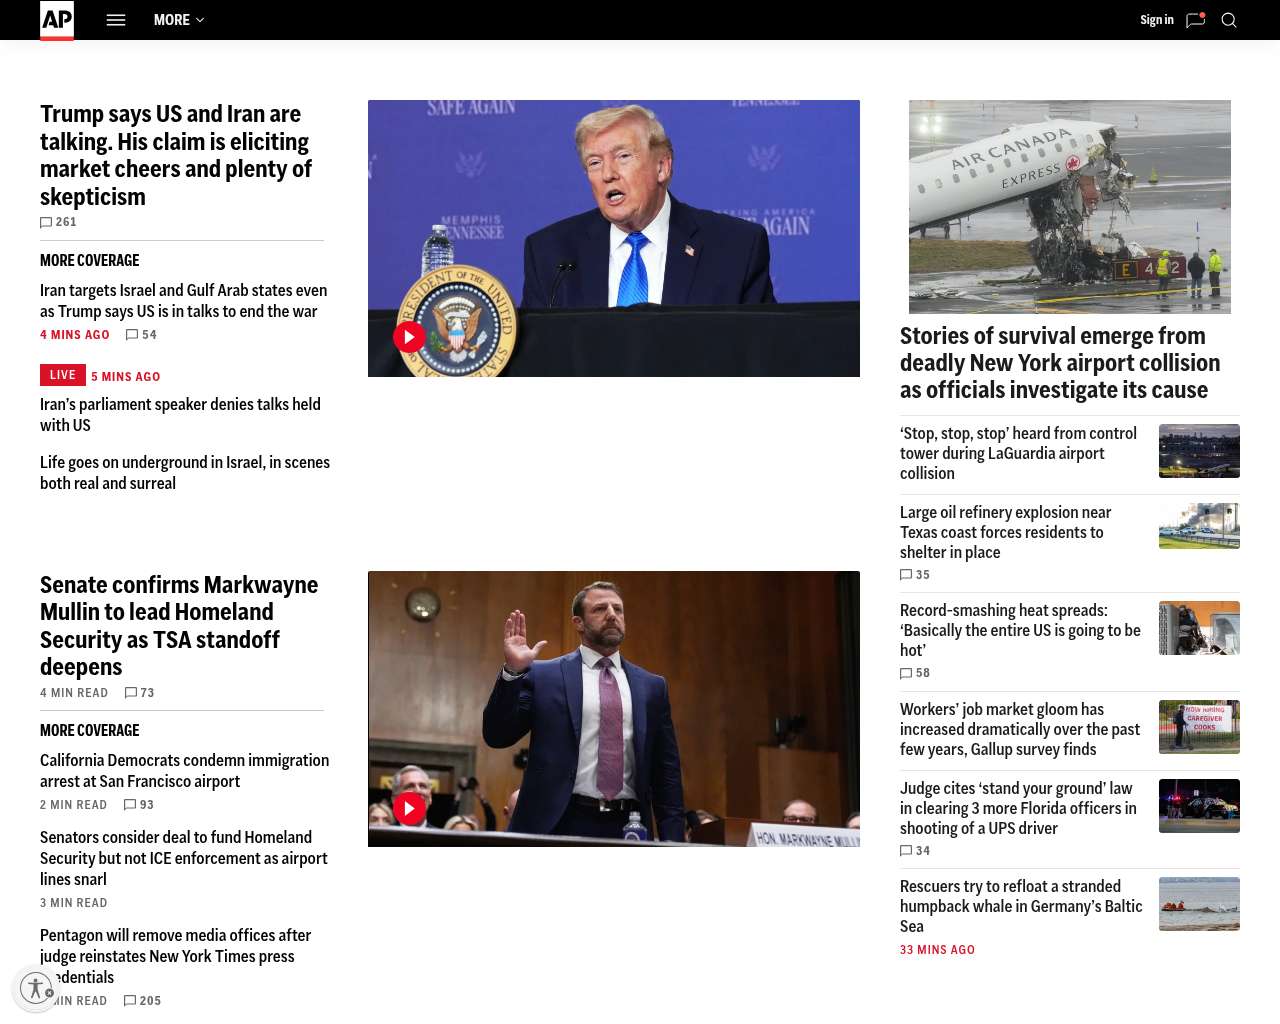Screen dimensions: 1280x1024
Task: Open "Judge cites 'stand your ground' law" story
Action: 1018,808
